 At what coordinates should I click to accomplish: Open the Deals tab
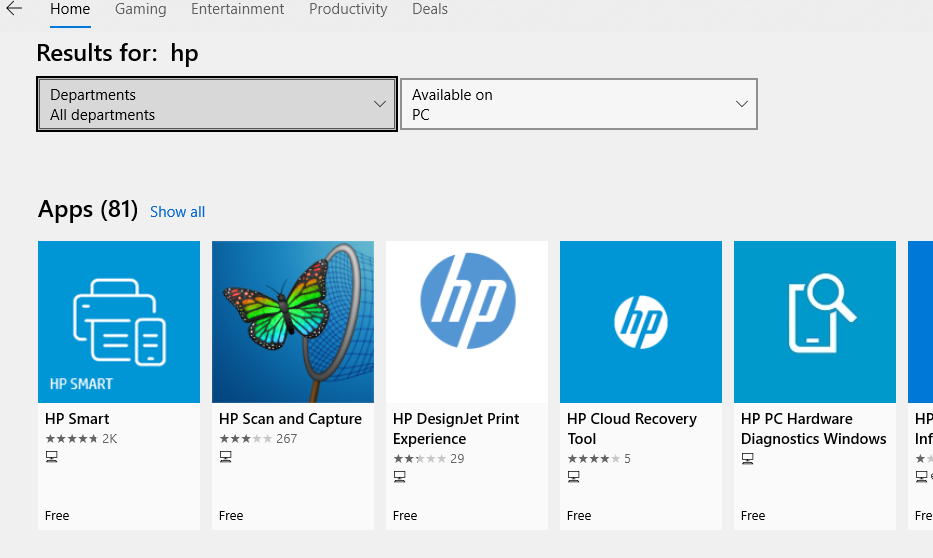pos(430,9)
